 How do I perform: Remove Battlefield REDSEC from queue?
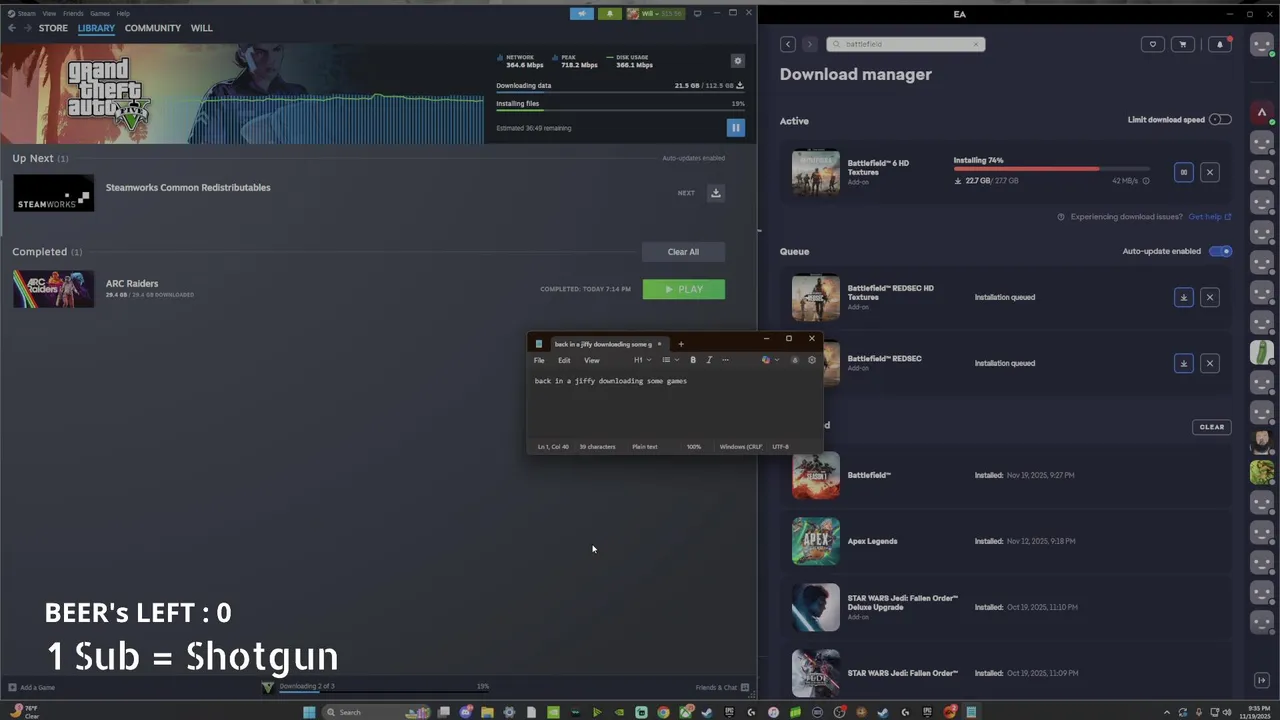[1209, 363]
